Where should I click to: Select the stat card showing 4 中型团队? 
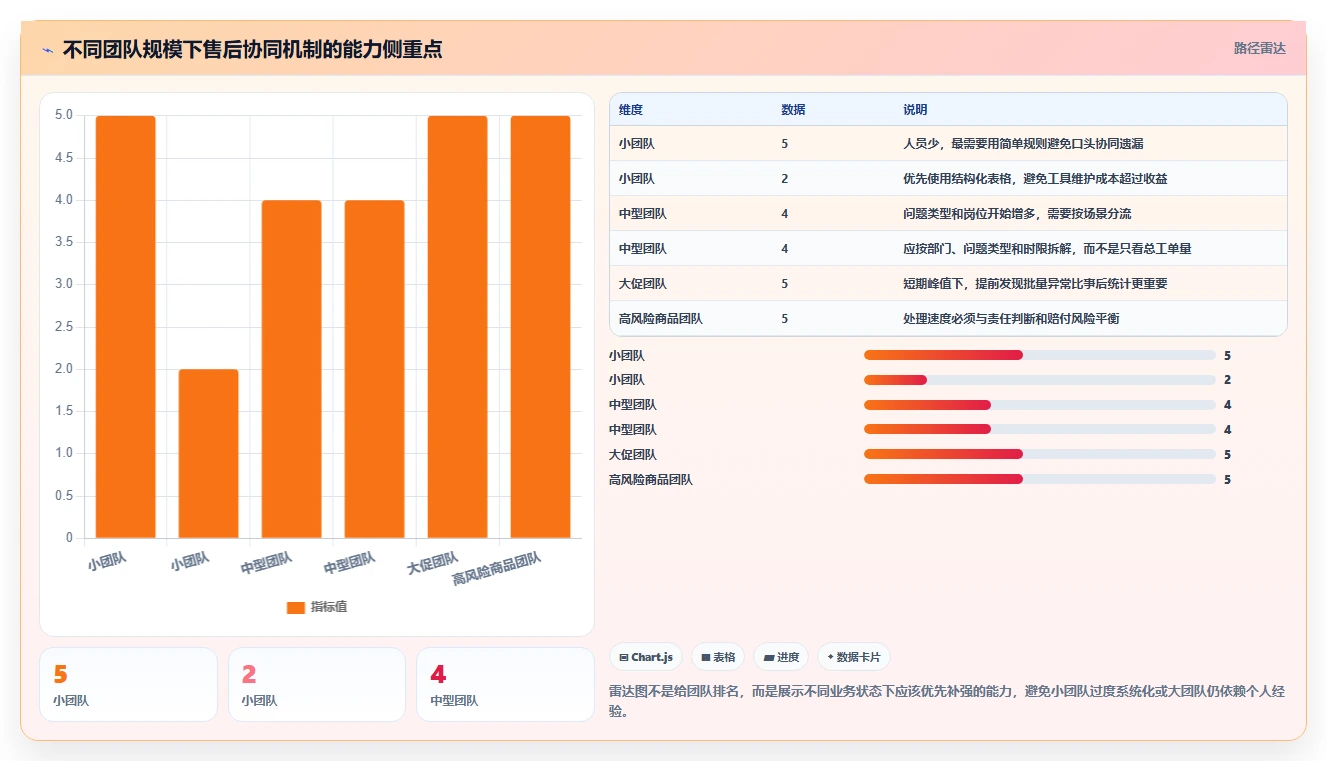(505, 684)
